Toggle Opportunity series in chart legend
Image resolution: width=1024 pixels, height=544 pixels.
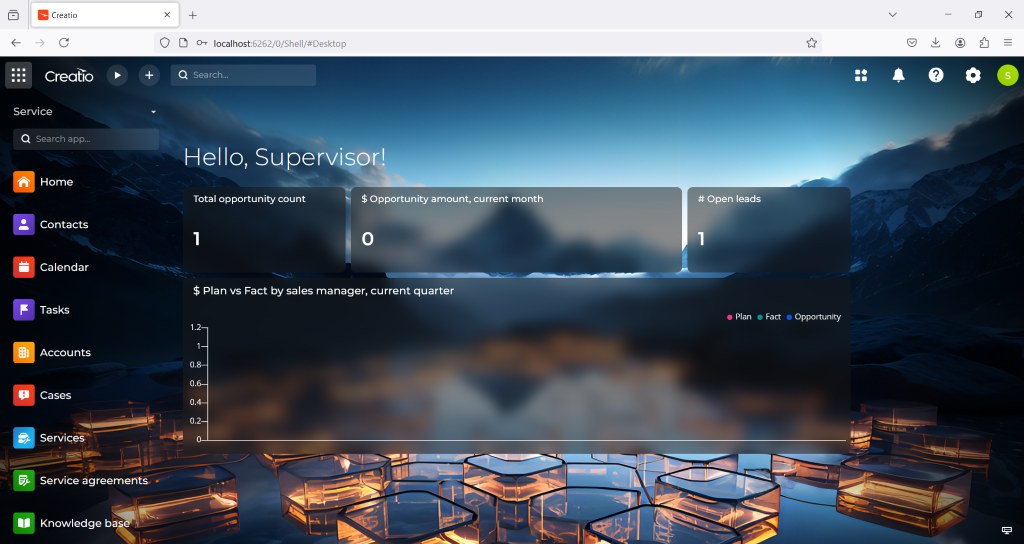pyautogui.click(x=814, y=317)
